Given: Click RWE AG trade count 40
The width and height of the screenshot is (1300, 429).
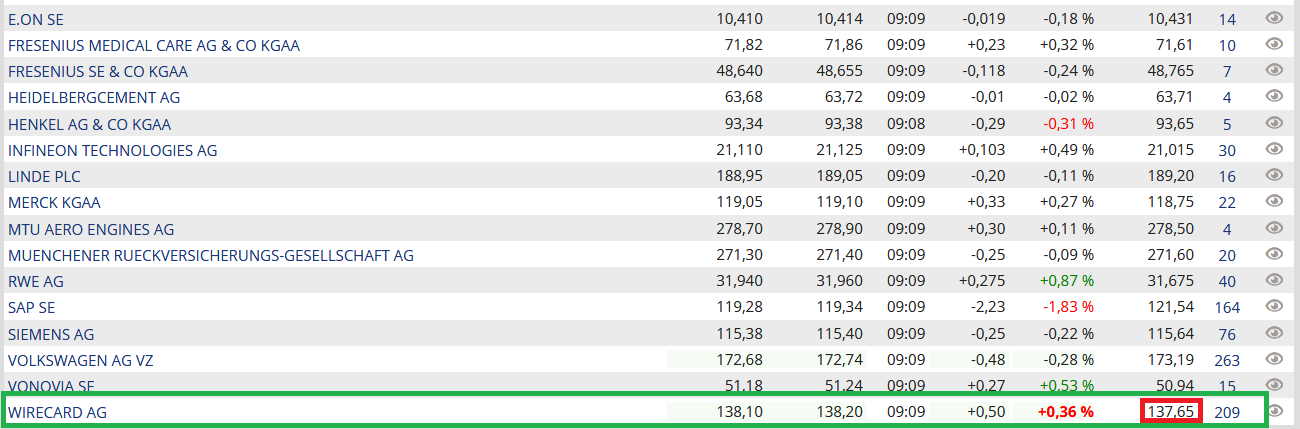Looking at the screenshot, I should (1227, 281).
